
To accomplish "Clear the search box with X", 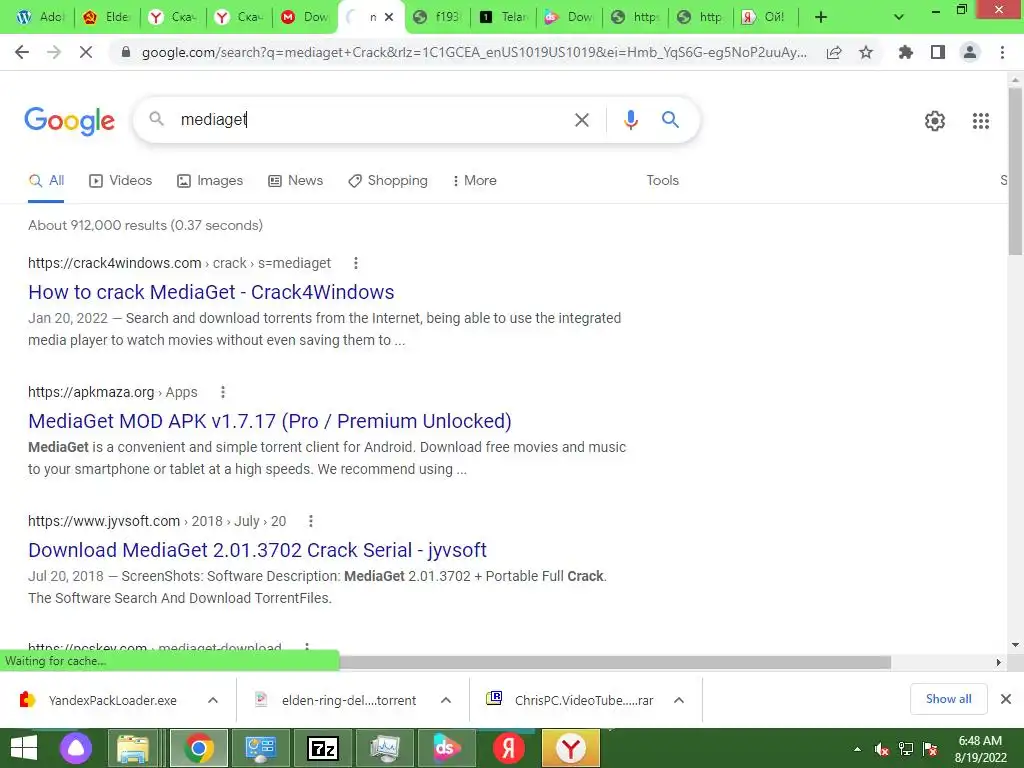I will (581, 120).
